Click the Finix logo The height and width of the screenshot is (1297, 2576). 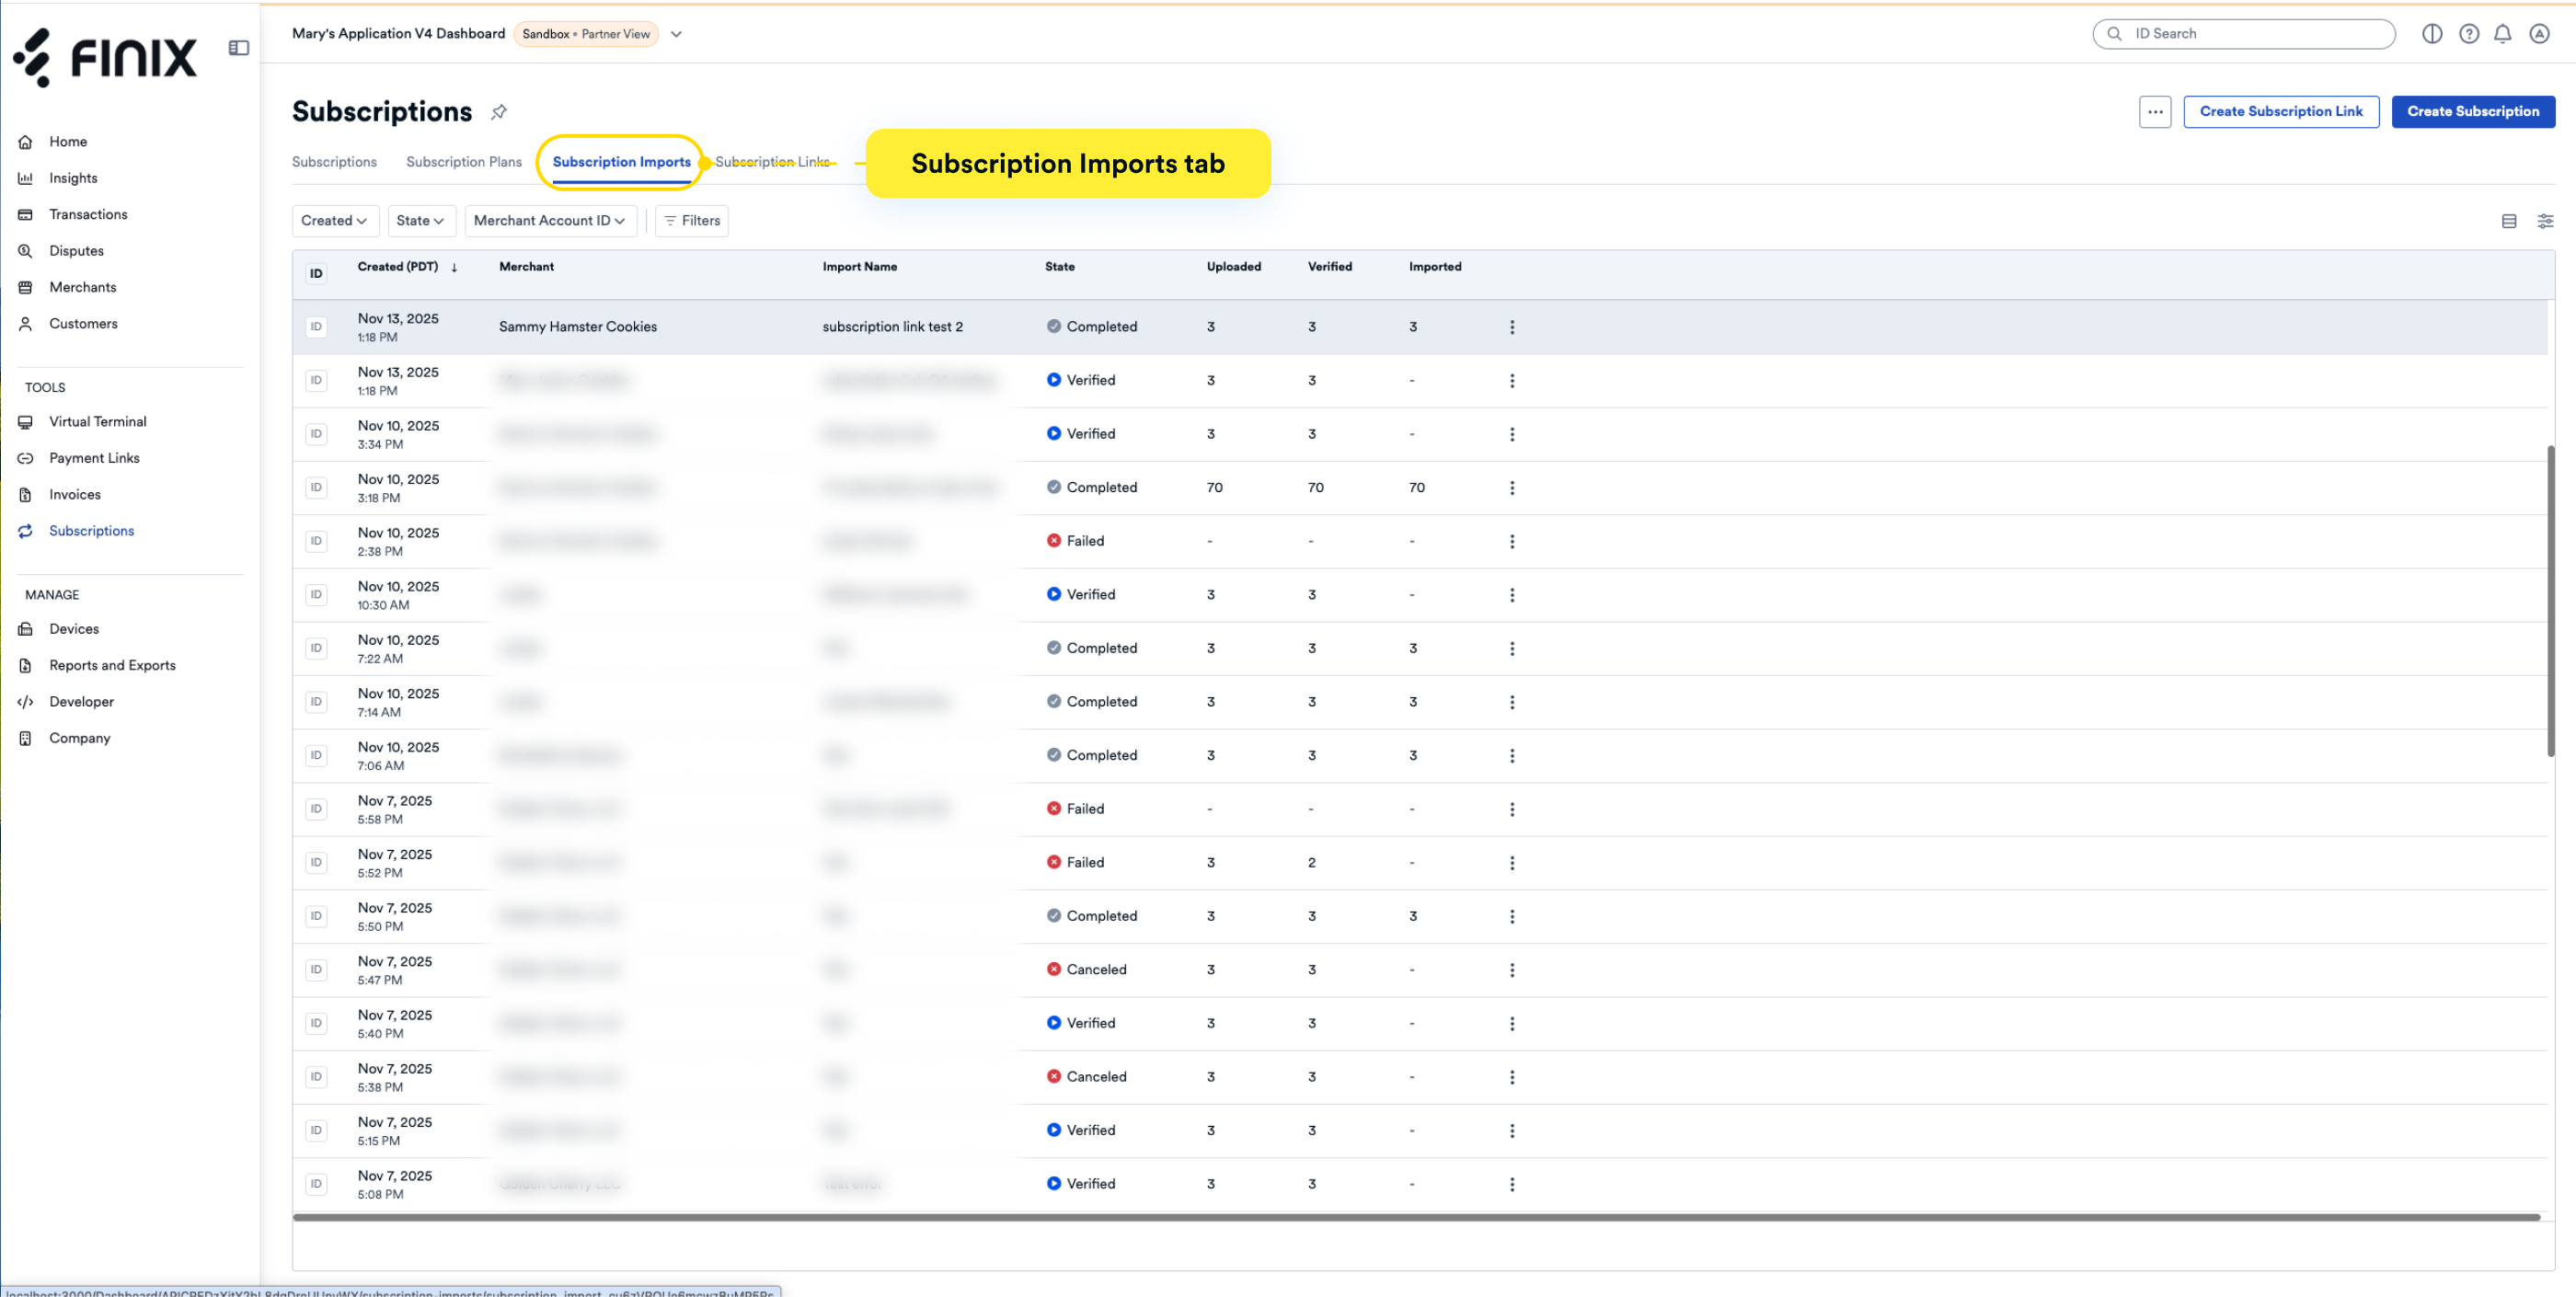(x=105, y=57)
